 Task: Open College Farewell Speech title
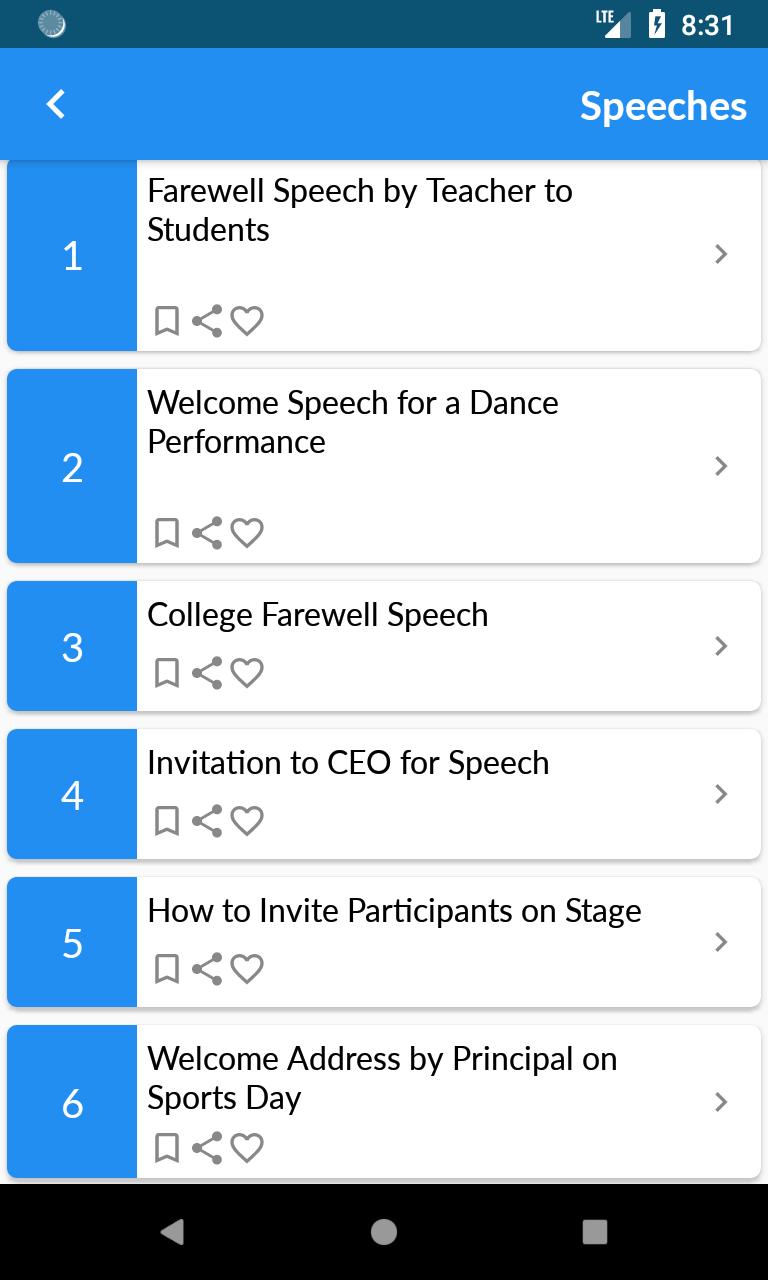point(318,615)
